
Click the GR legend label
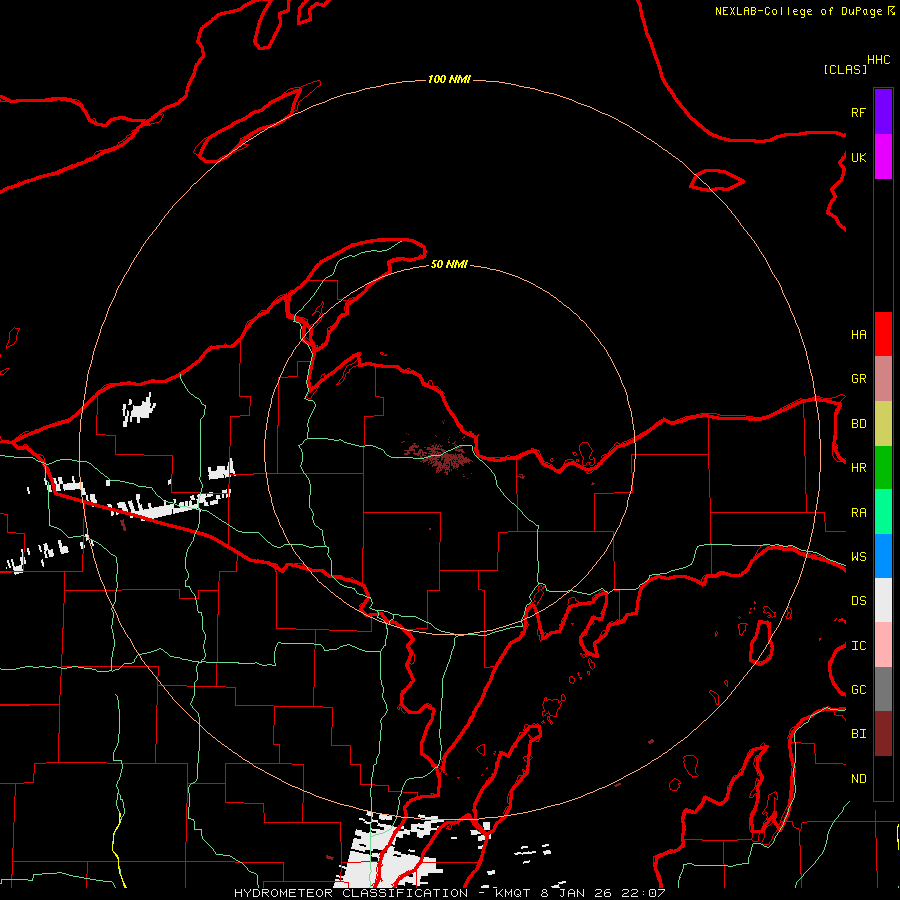(858, 379)
